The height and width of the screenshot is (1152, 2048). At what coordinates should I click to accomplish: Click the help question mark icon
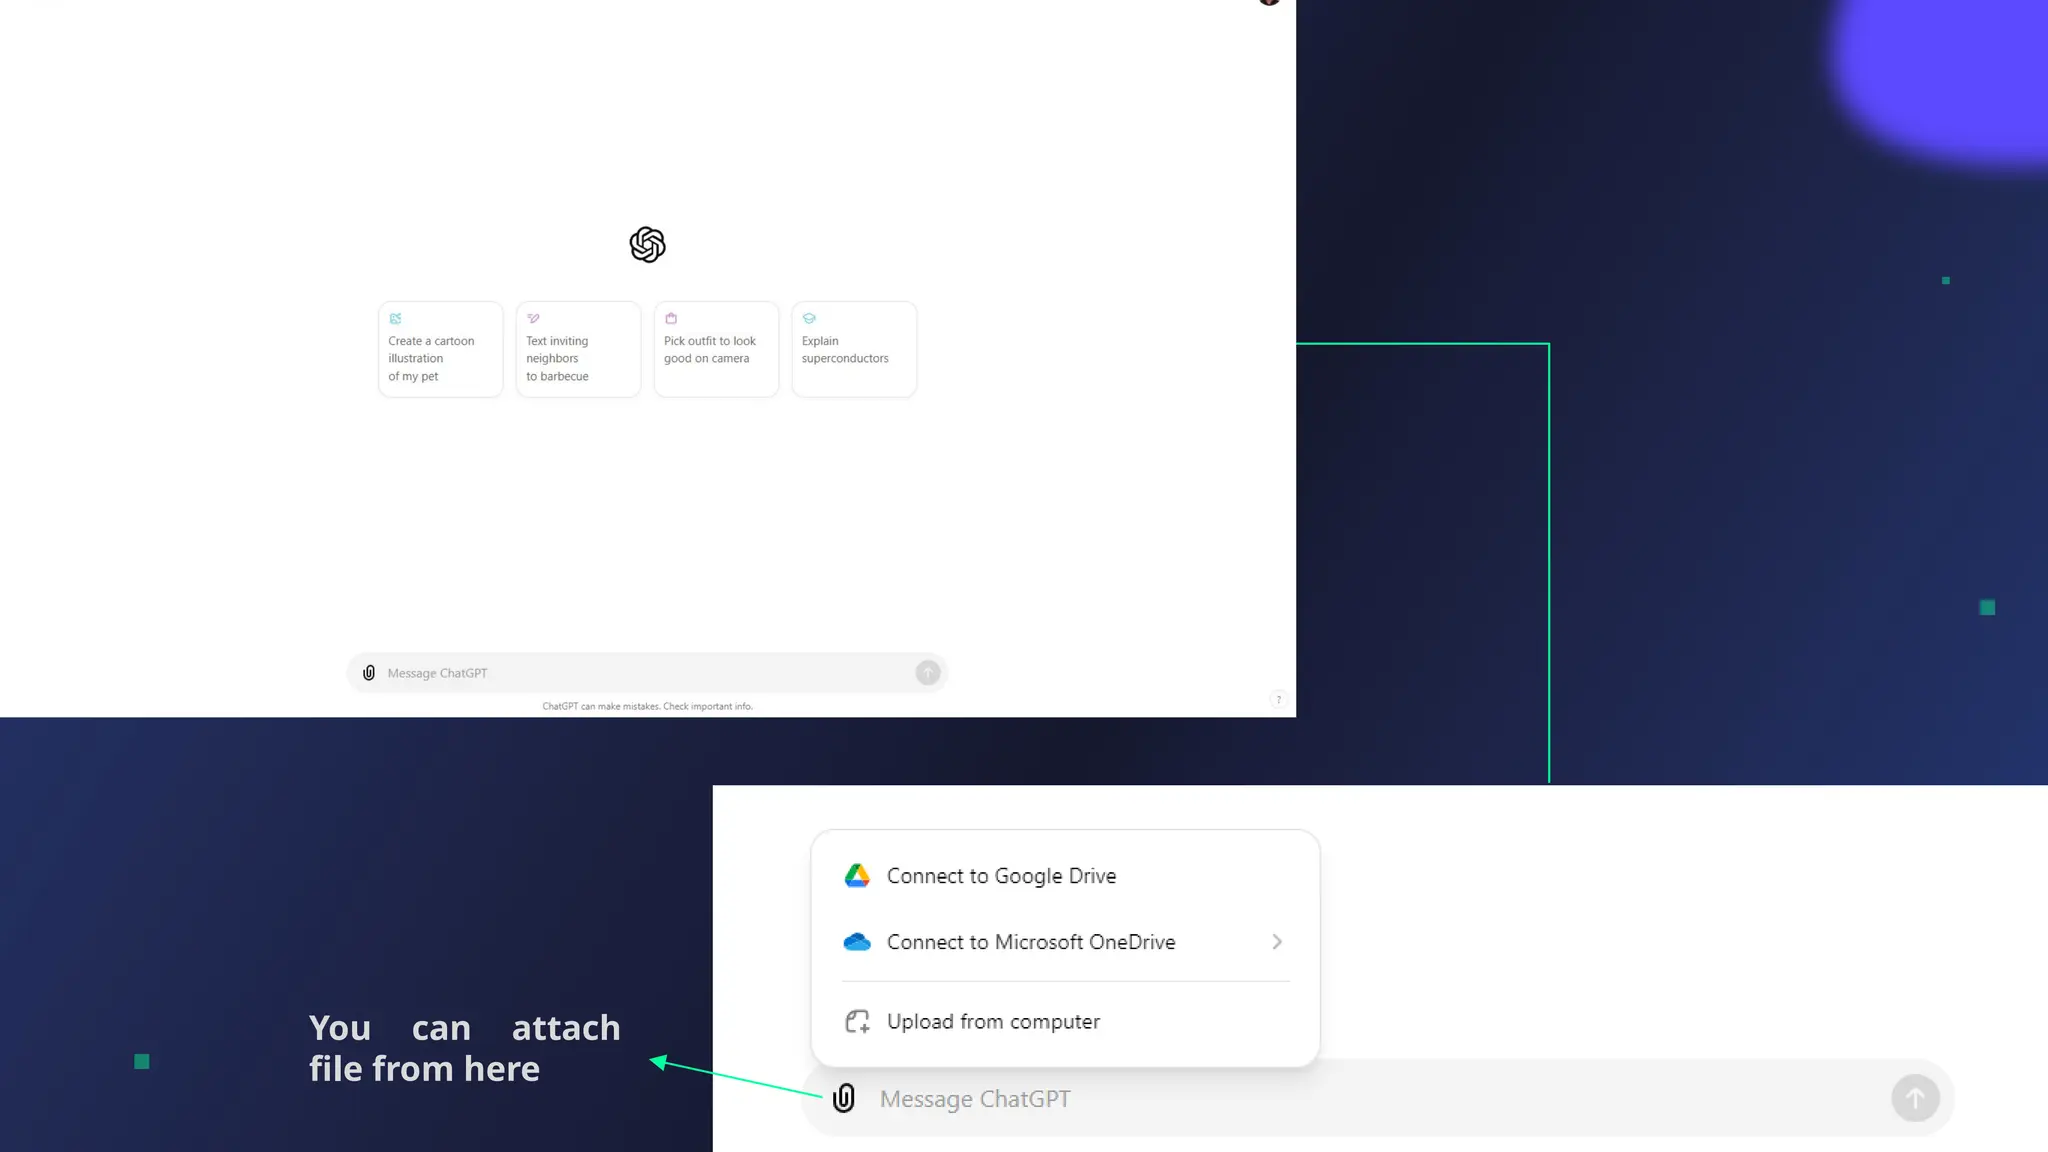pyautogui.click(x=1278, y=699)
